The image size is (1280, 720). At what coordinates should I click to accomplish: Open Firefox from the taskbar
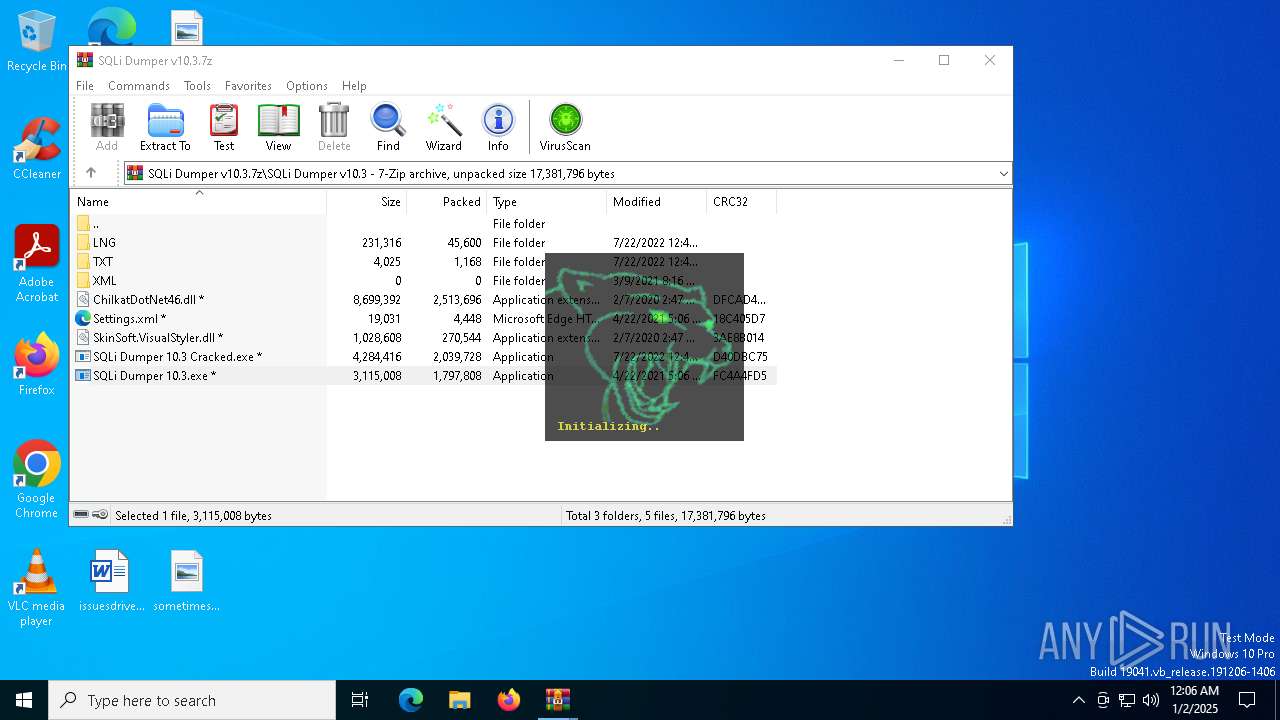[509, 700]
